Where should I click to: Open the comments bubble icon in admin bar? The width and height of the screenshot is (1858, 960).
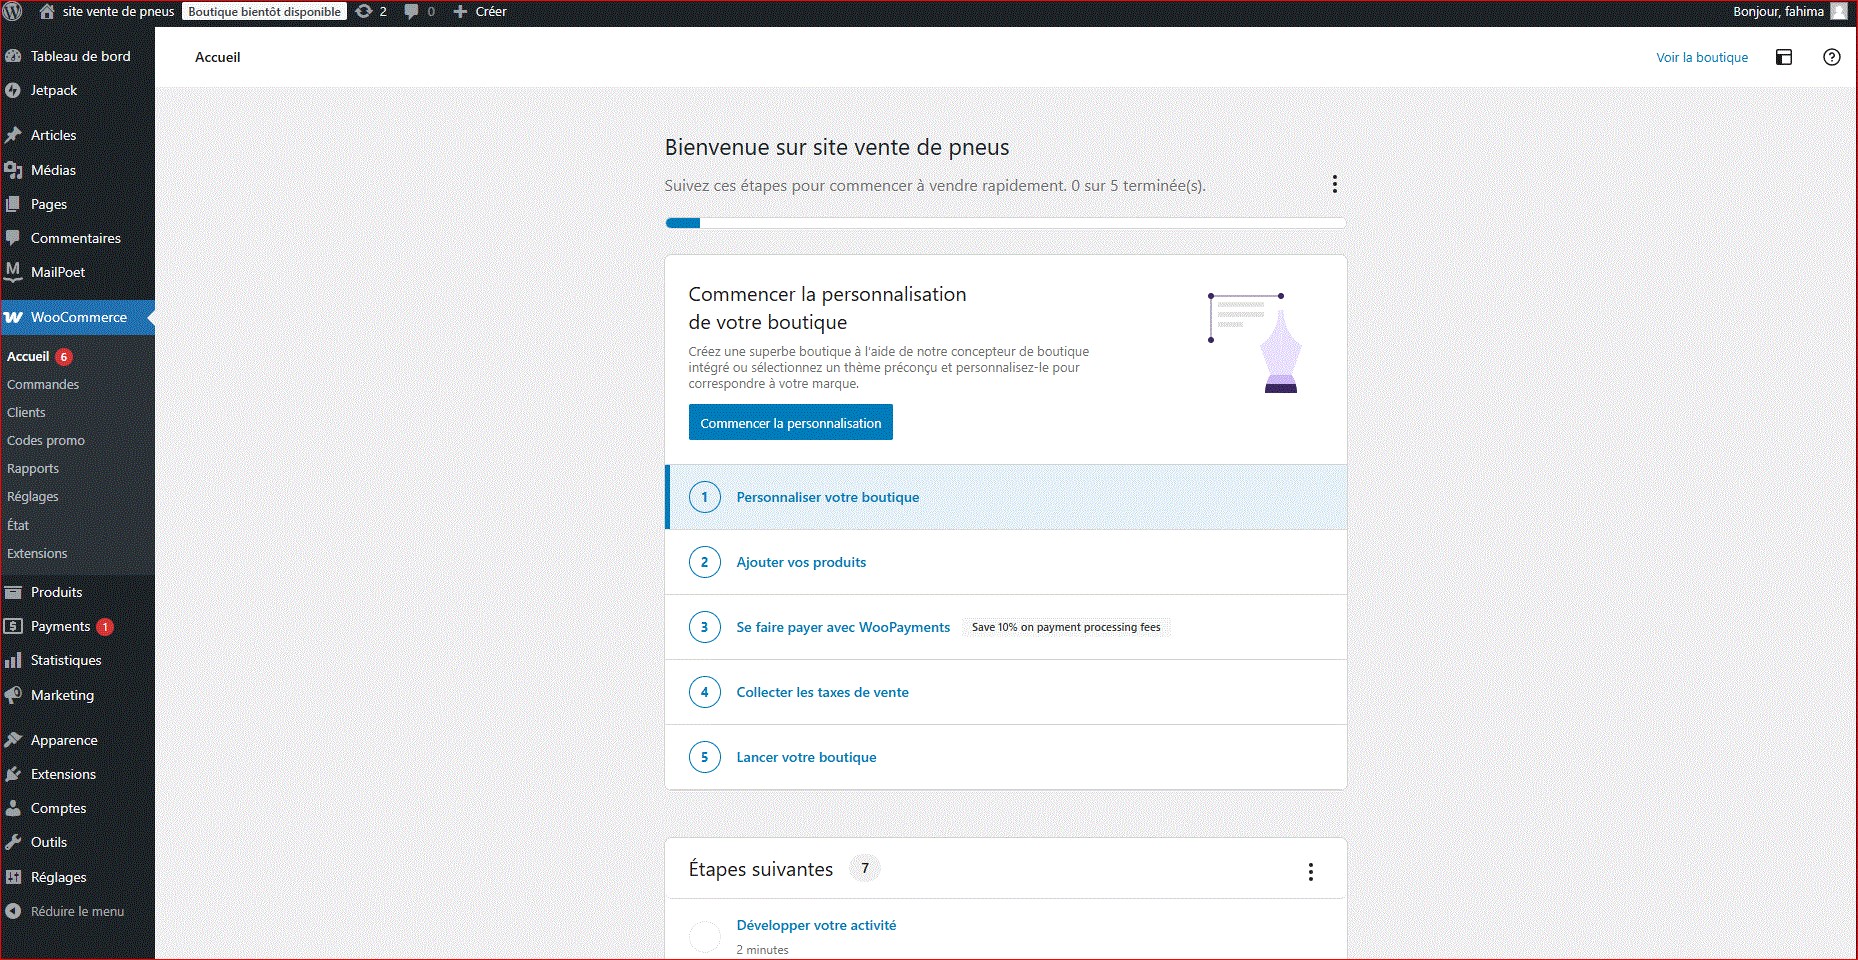(x=411, y=11)
